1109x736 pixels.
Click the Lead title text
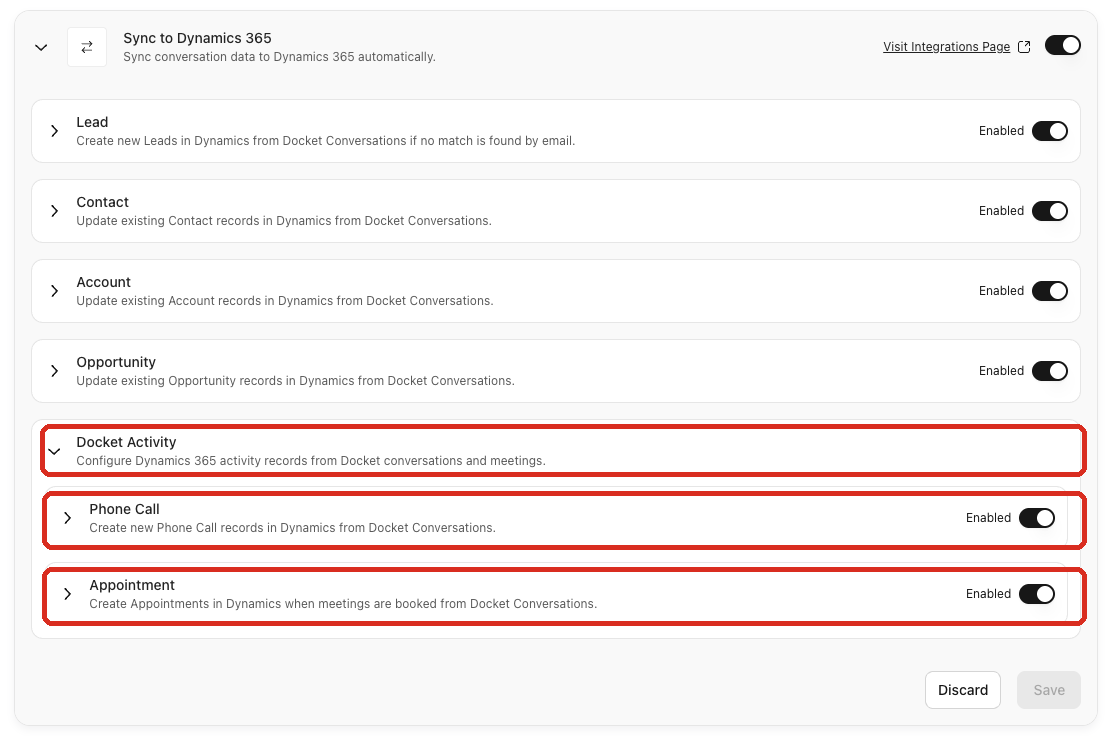tap(92, 122)
